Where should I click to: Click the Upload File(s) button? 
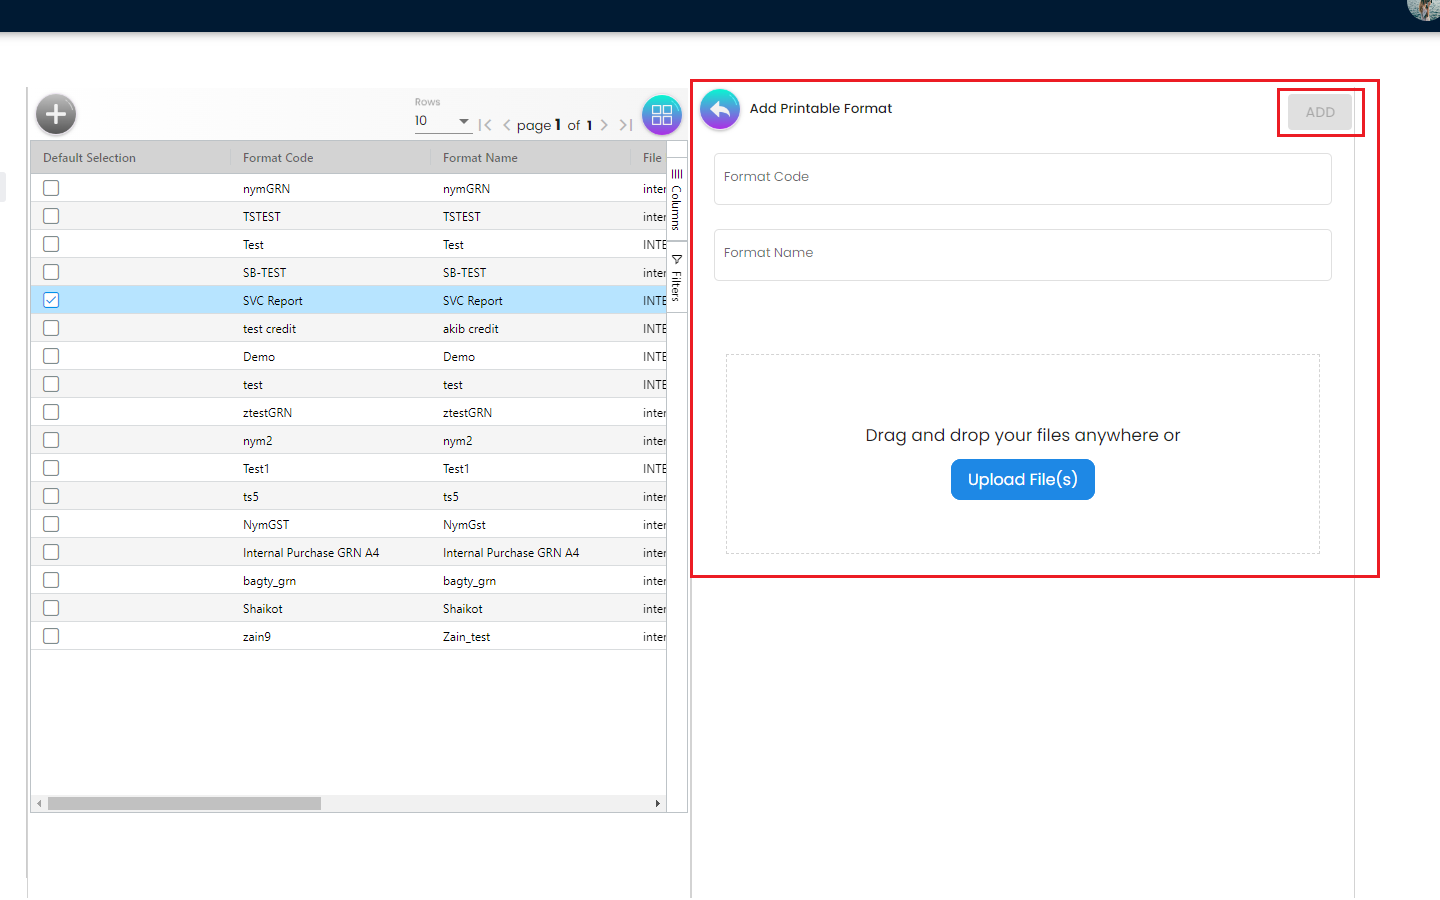pos(1022,480)
